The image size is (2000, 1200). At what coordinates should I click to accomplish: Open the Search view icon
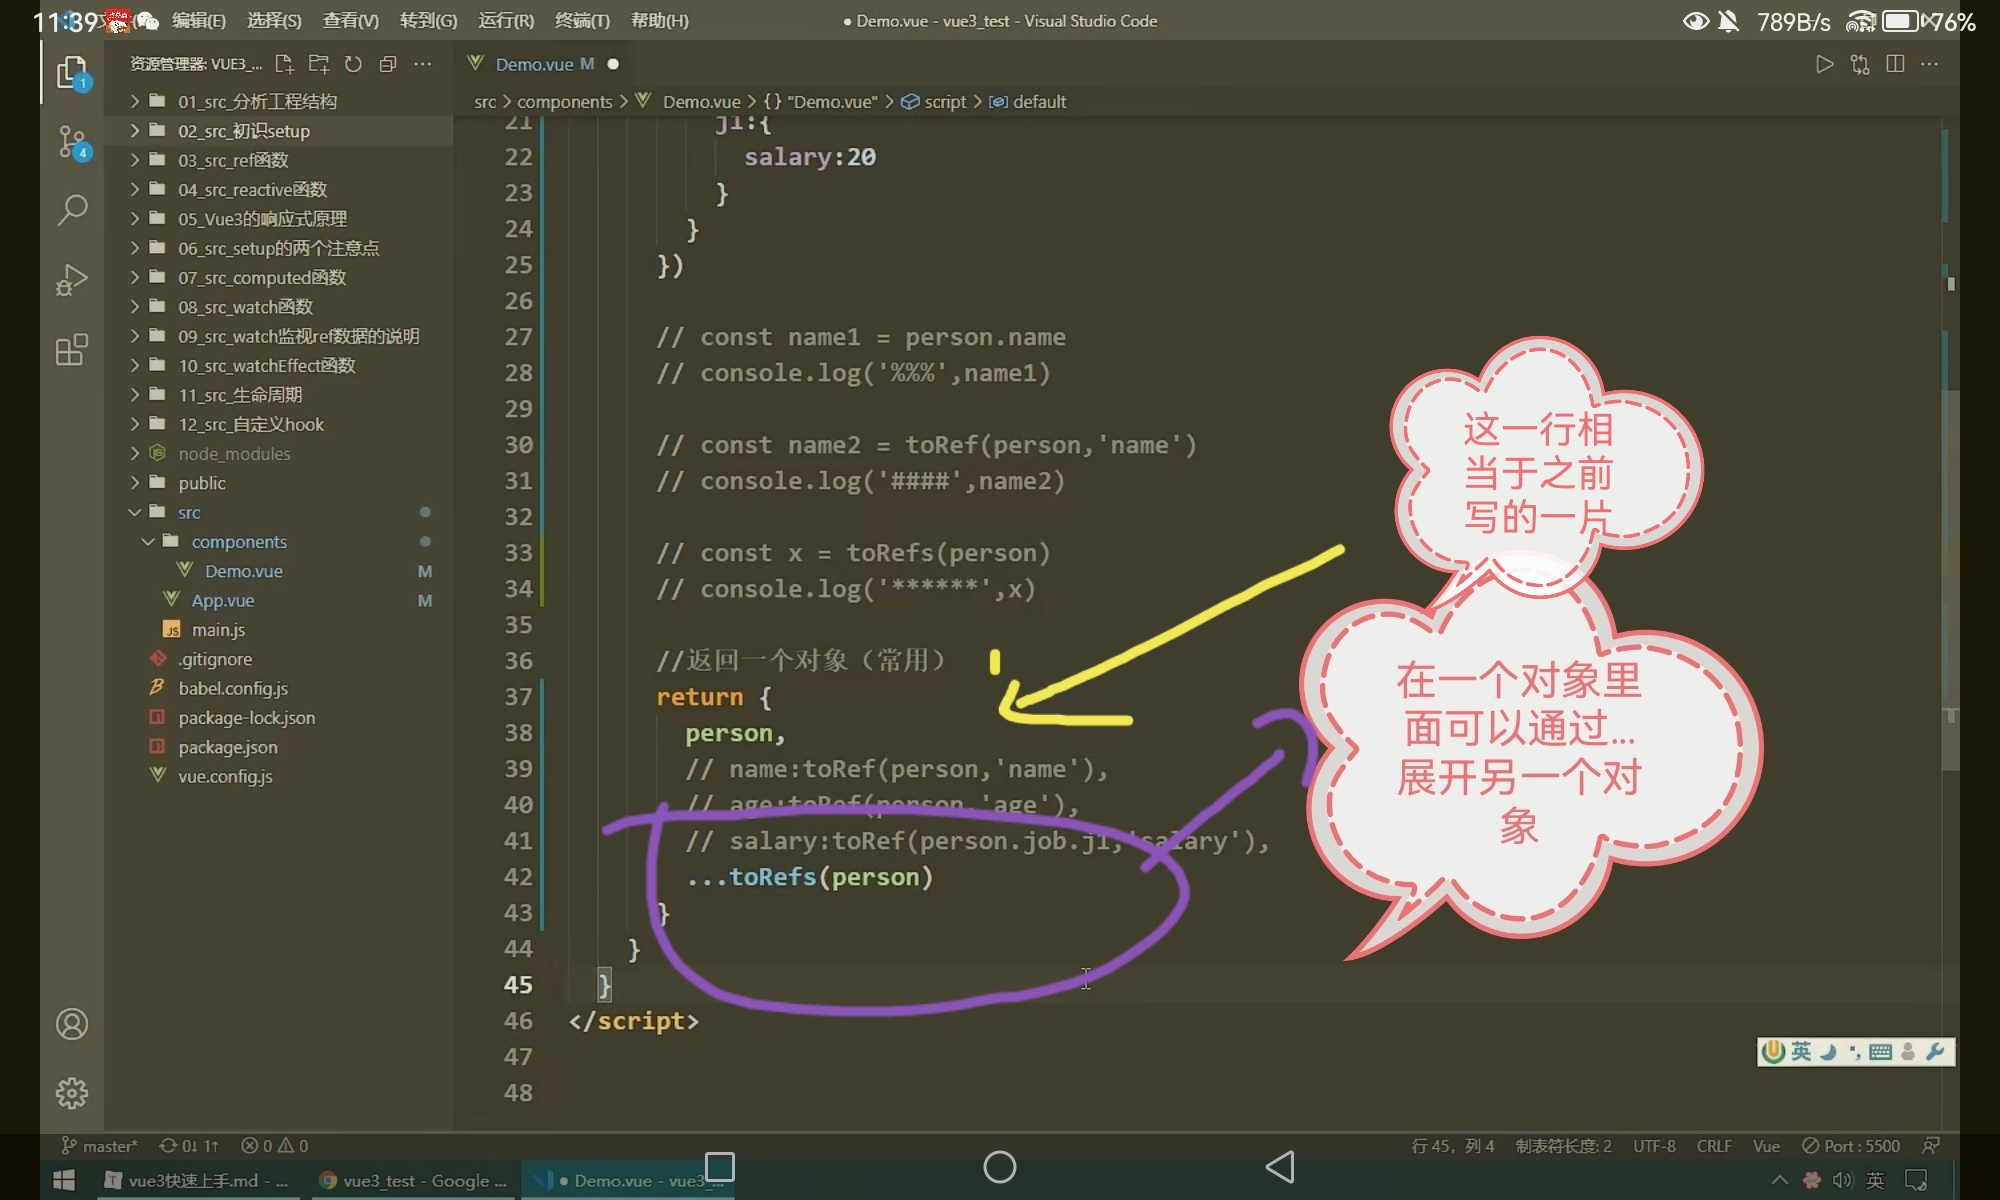coord(72,210)
